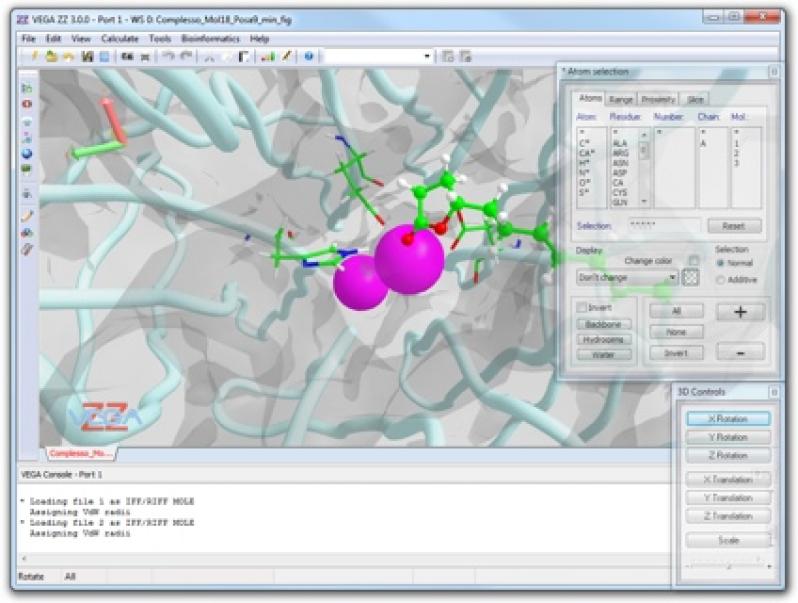
Task: Click the open folder icon in the toolbar
Action: (51, 56)
